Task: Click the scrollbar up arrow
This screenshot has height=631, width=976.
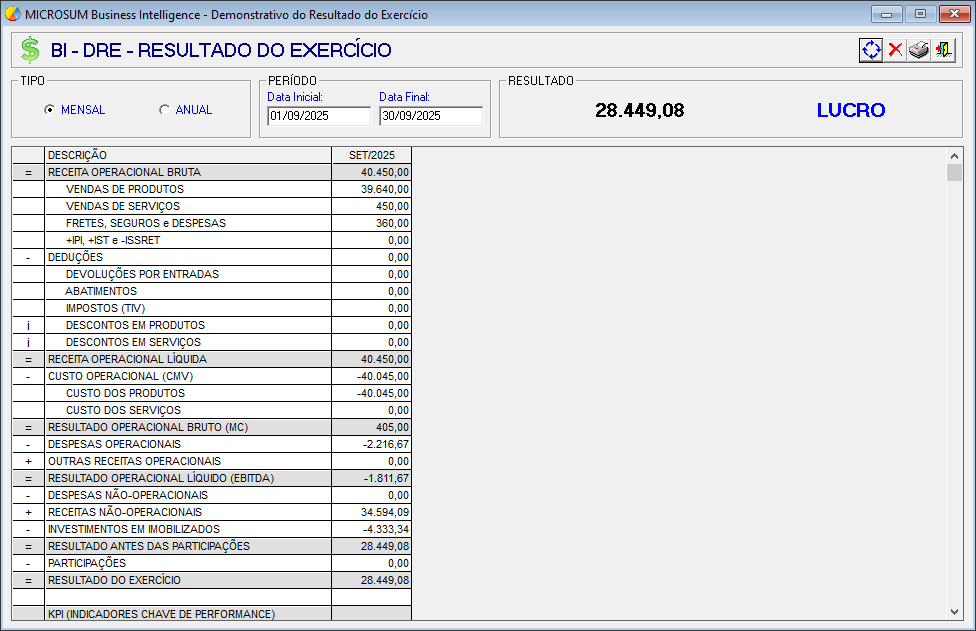Action: (954, 156)
